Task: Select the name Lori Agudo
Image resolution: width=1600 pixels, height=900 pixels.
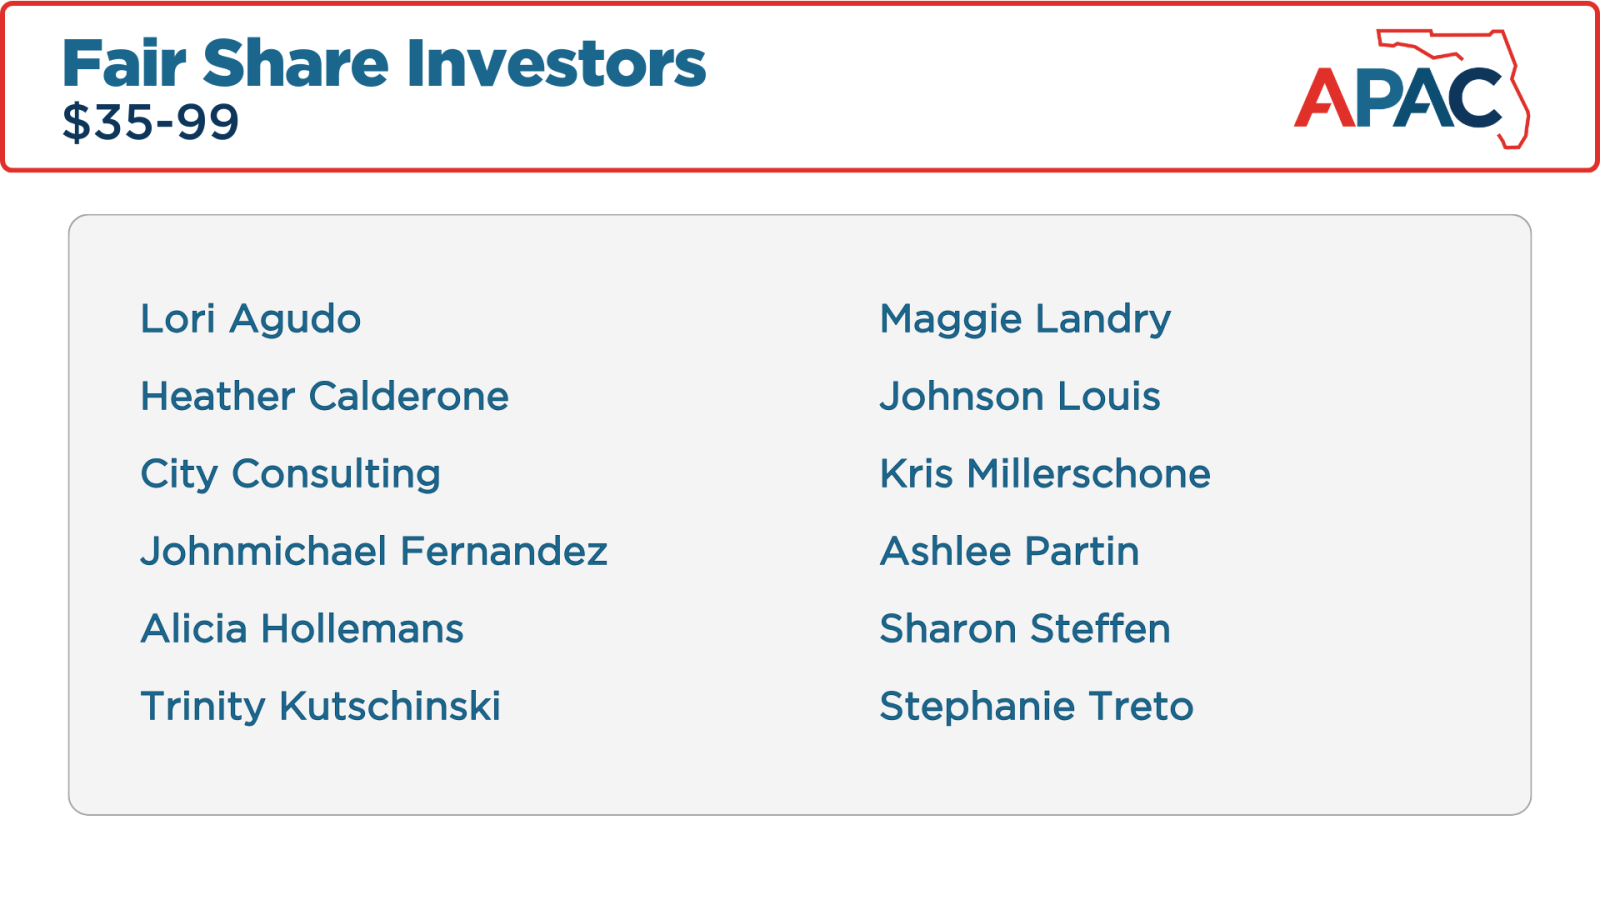Action: tap(251, 319)
